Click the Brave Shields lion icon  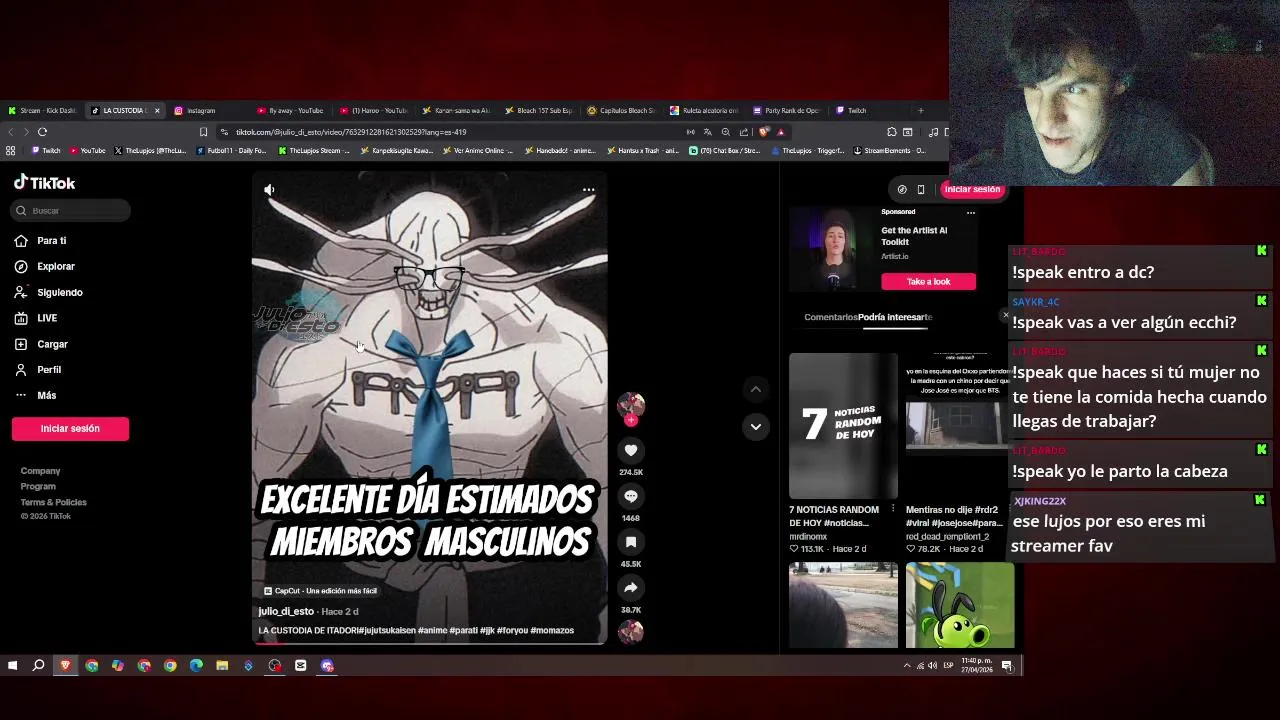pos(764,132)
